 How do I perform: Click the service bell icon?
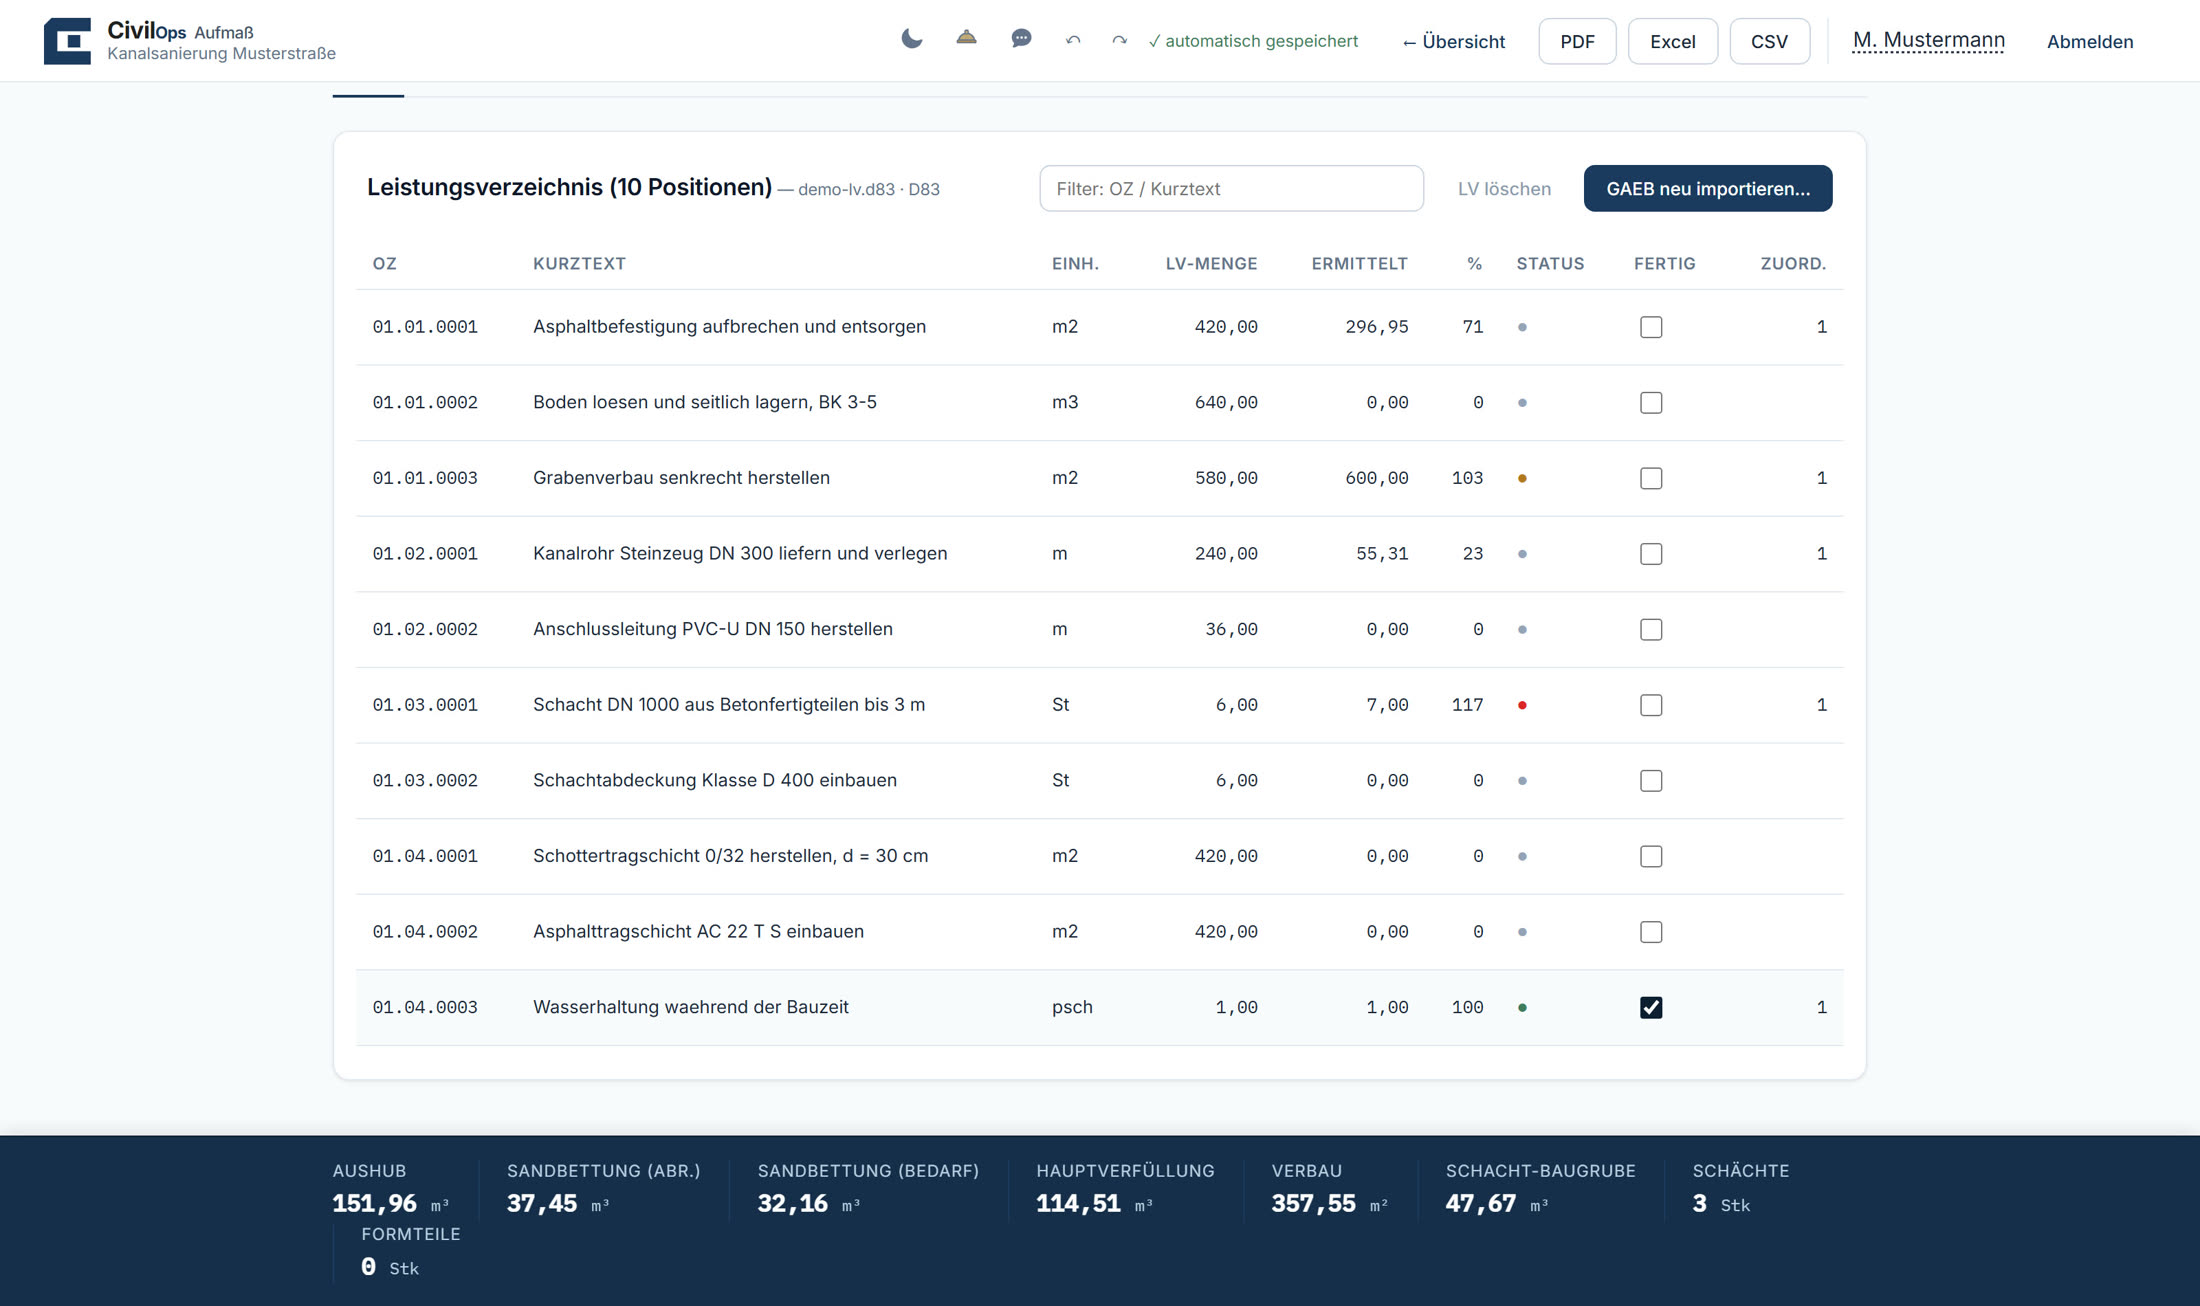tap(966, 39)
